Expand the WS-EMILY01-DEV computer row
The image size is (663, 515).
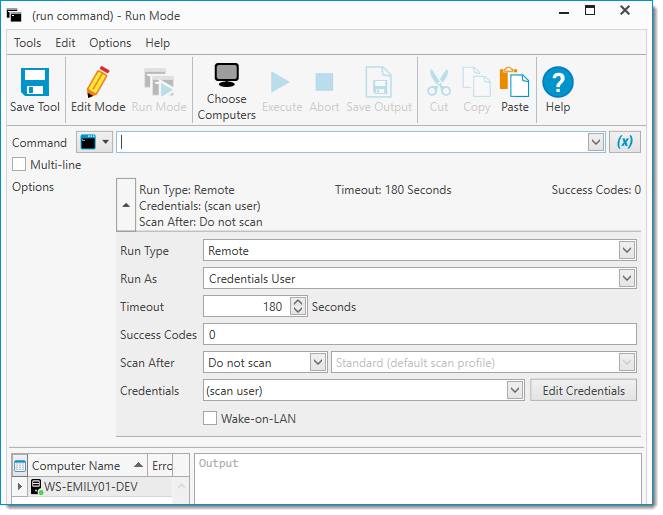point(20,487)
